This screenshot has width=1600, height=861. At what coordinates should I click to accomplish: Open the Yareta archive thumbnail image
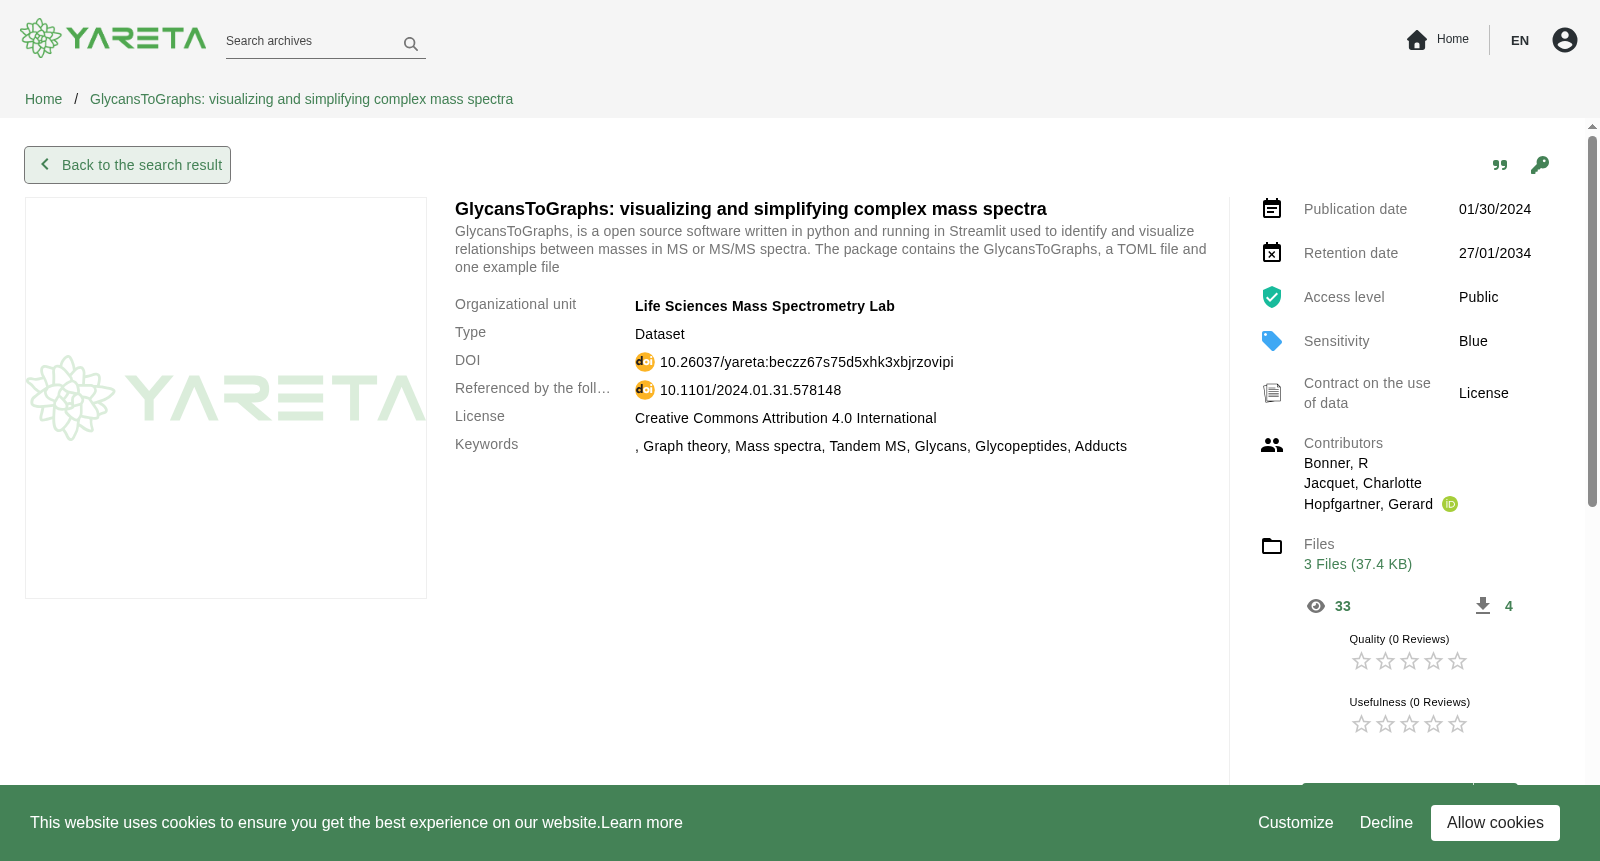click(x=226, y=398)
